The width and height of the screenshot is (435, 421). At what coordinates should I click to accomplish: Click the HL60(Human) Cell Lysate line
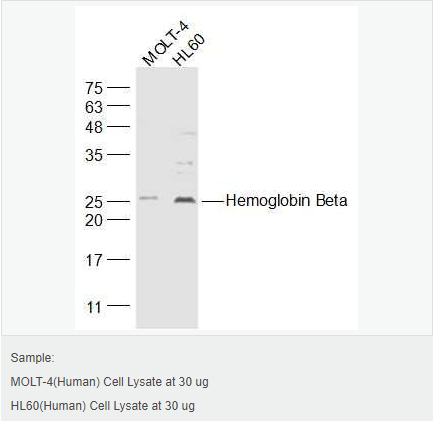[x=103, y=406]
